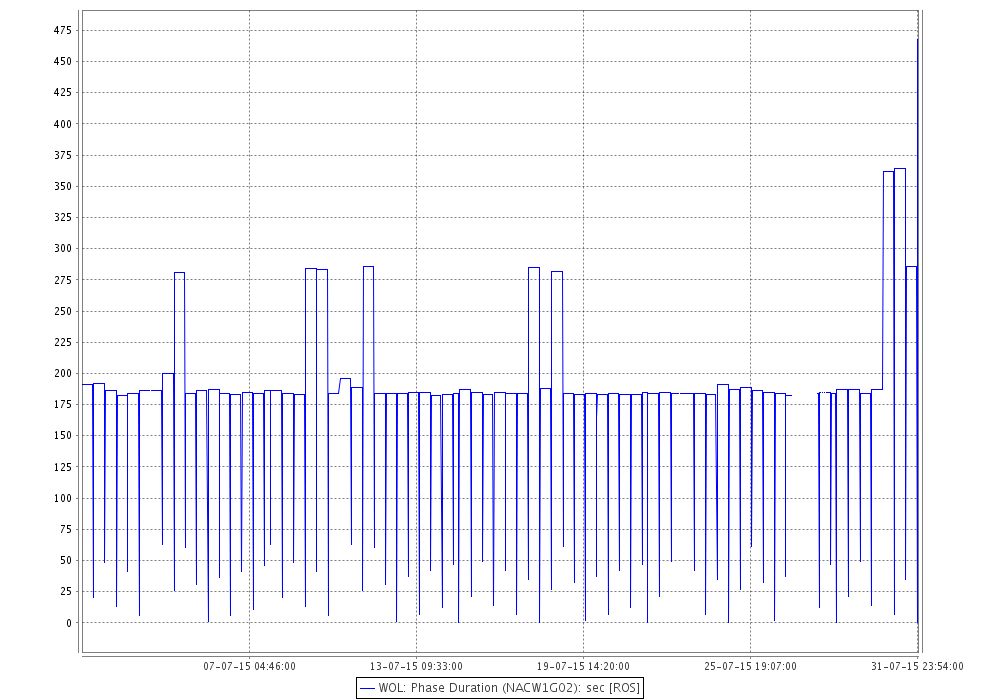The image size is (1000, 700).
Task: Click the y-axis value 100
Action: [x=62, y=498]
